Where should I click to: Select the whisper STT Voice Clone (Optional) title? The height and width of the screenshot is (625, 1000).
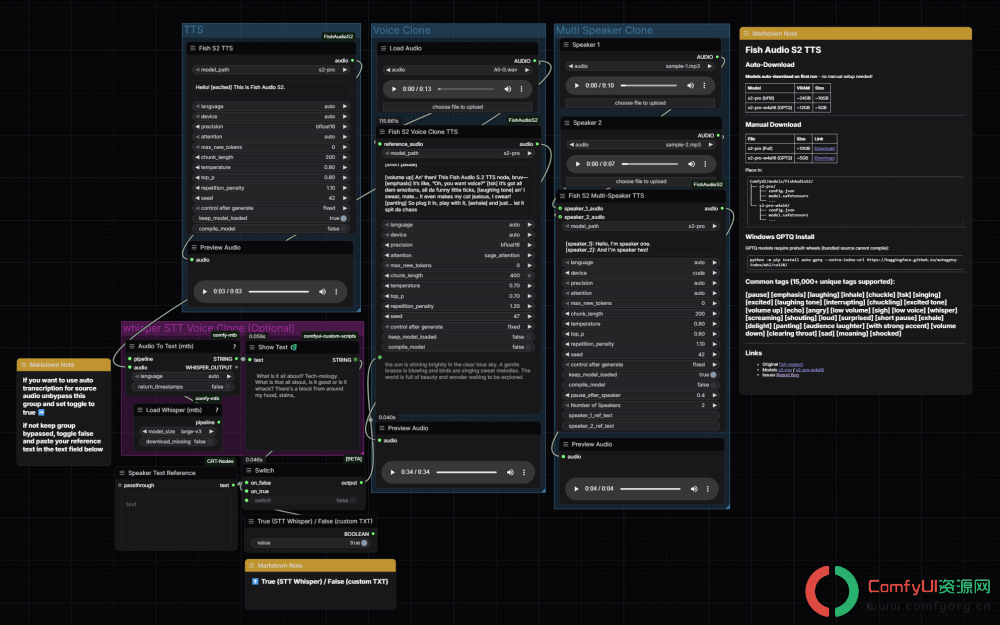(x=209, y=328)
